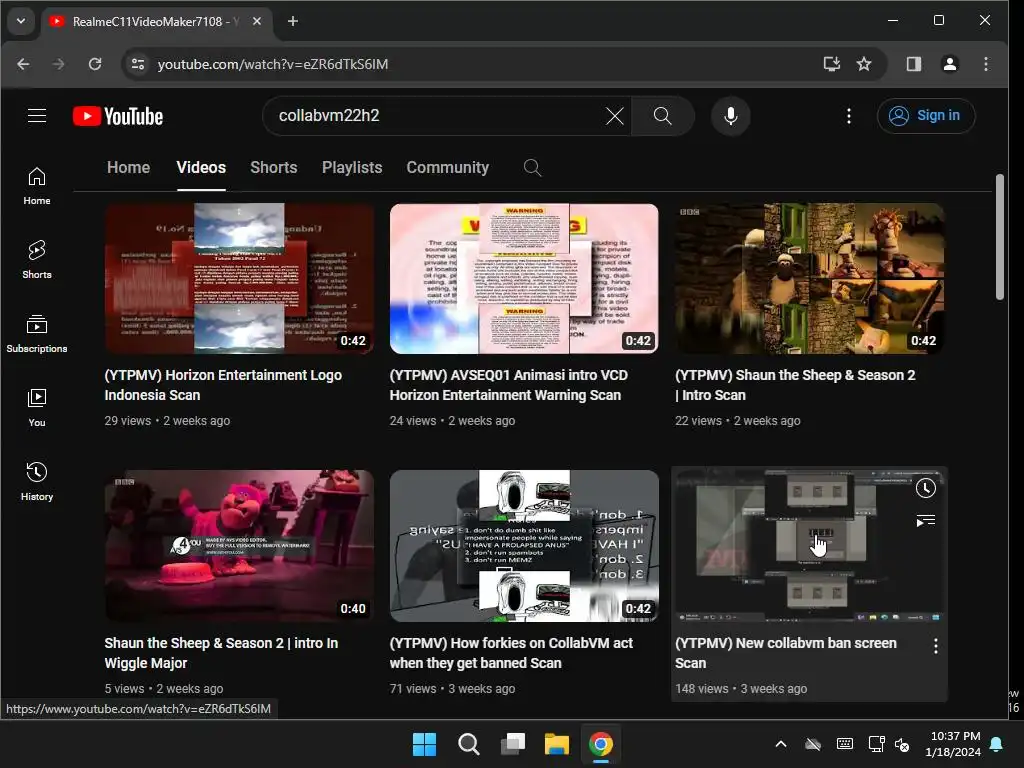This screenshot has width=1024, height=768.
Task: Open the notification bell in the tray
Action: (x=997, y=744)
